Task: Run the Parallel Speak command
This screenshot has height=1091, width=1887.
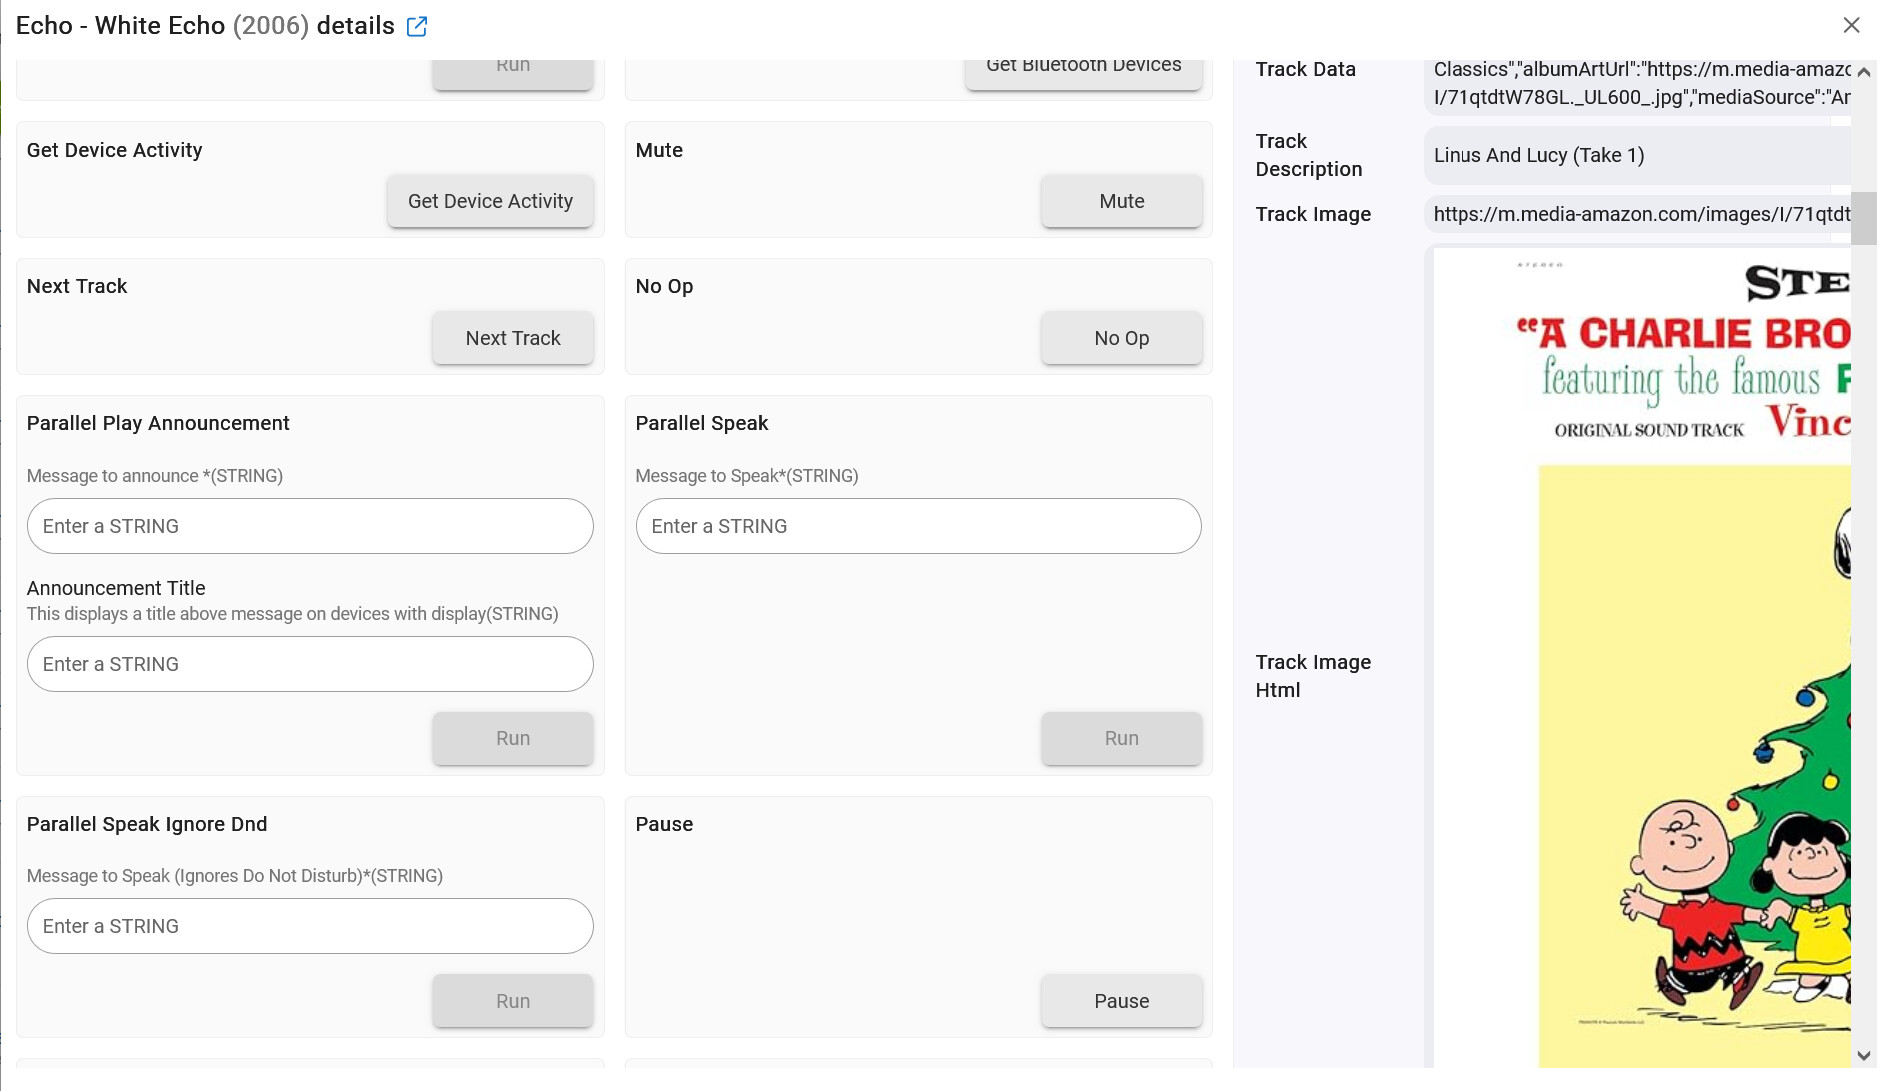Action: click(1121, 738)
